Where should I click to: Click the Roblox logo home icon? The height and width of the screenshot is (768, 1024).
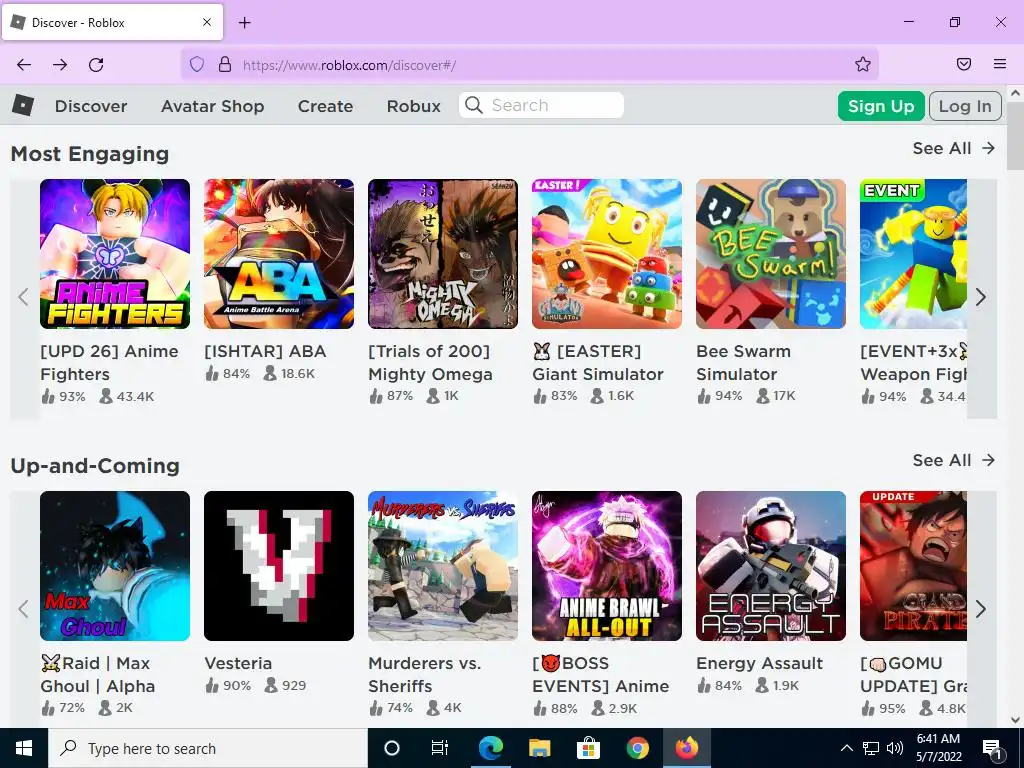tap(23, 105)
